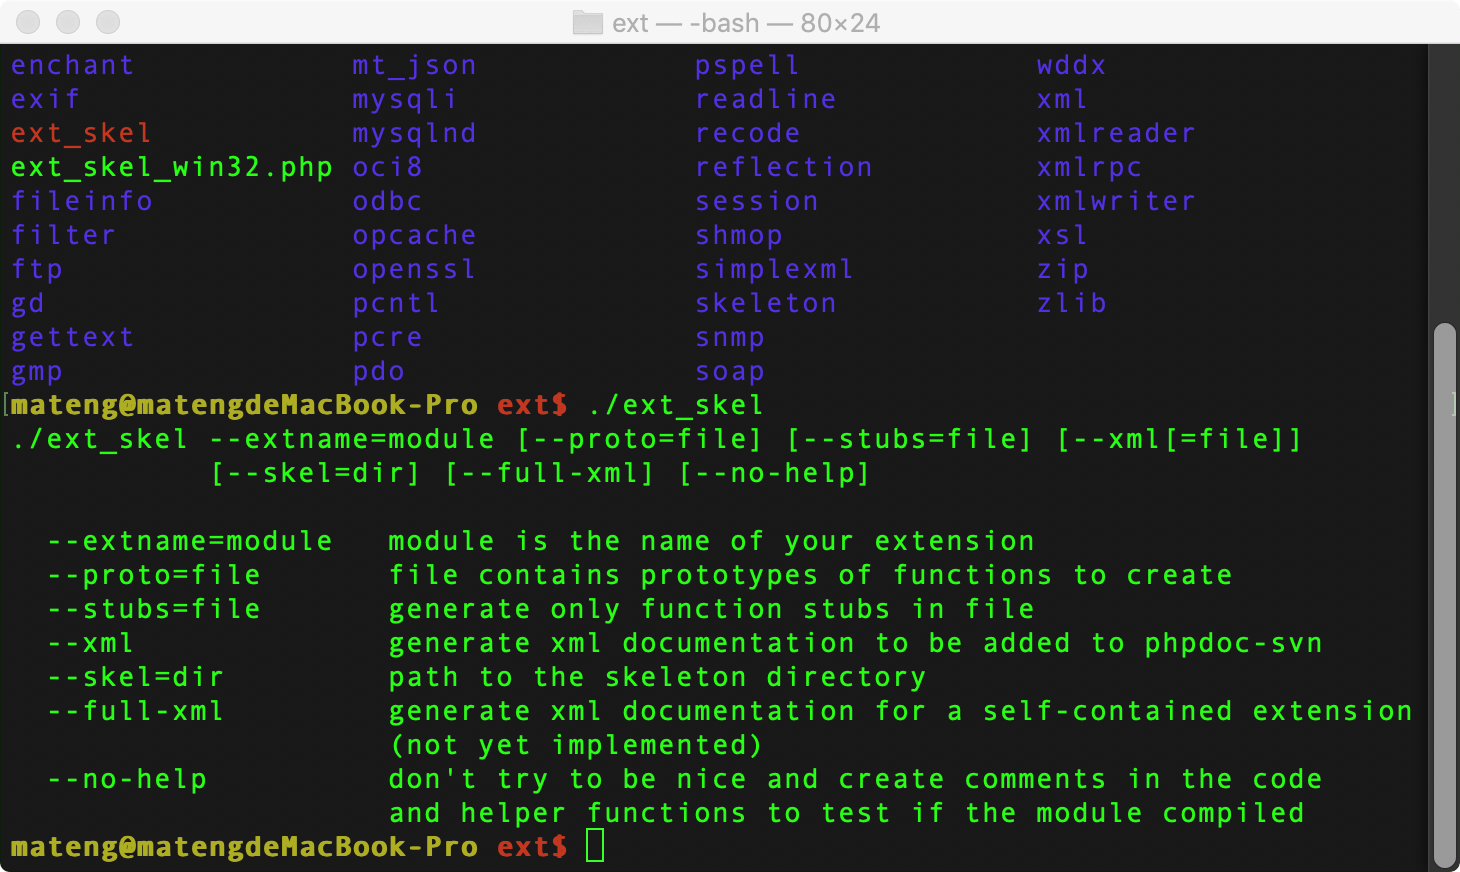Click the "(not yet implemented)" text
The width and height of the screenshot is (1460, 872).
(x=576, y=745)
